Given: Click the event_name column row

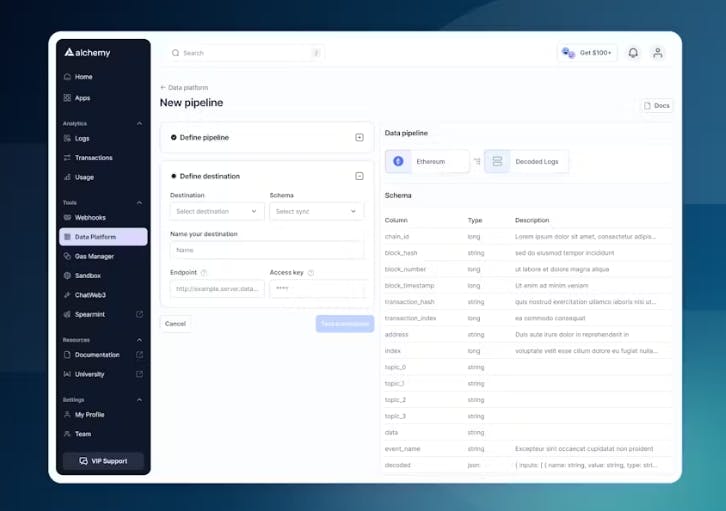Looking at the screenshot, I should pos(528,449).
